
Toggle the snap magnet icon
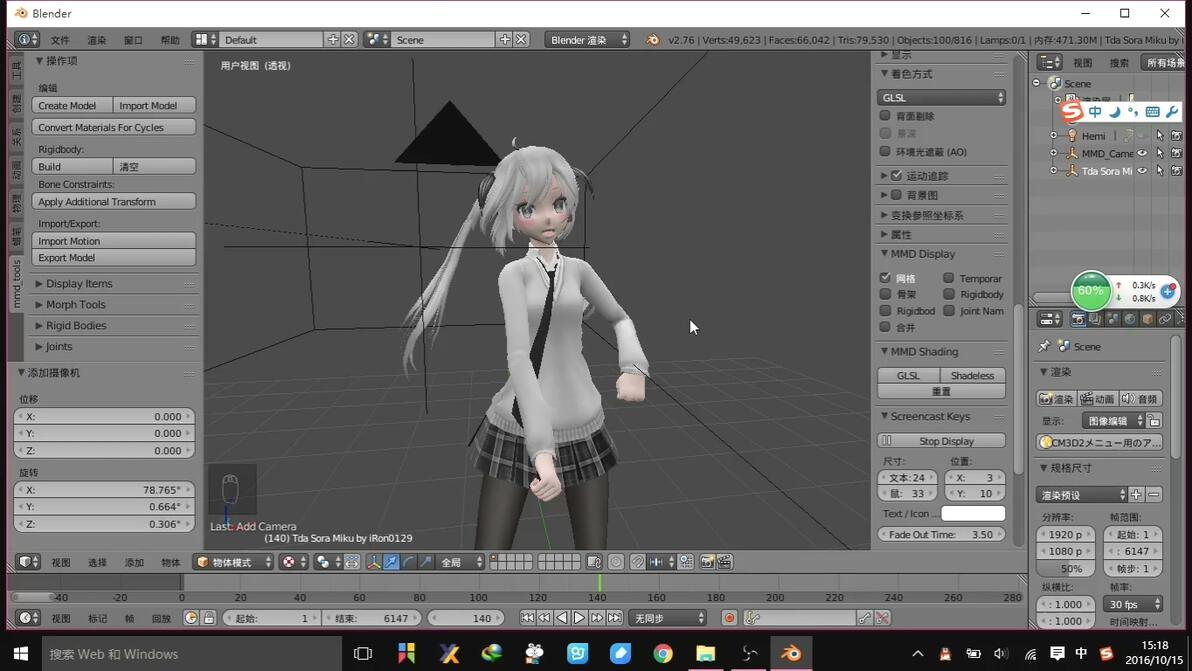[x=637, y=562]
